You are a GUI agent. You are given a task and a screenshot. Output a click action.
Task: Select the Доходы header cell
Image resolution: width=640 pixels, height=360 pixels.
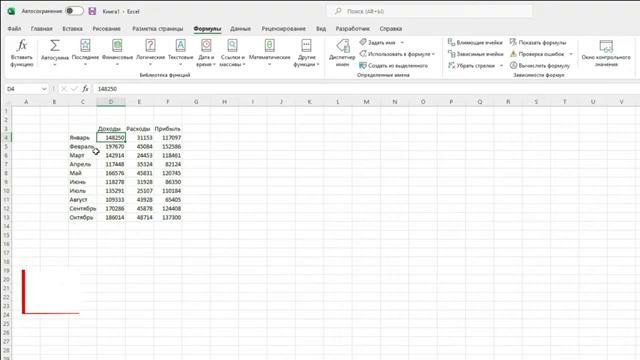[111, 129]
